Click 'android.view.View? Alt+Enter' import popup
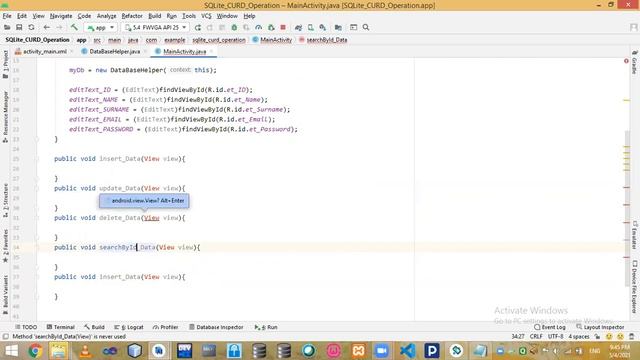The image size is (640, 360). coord(144,200)
